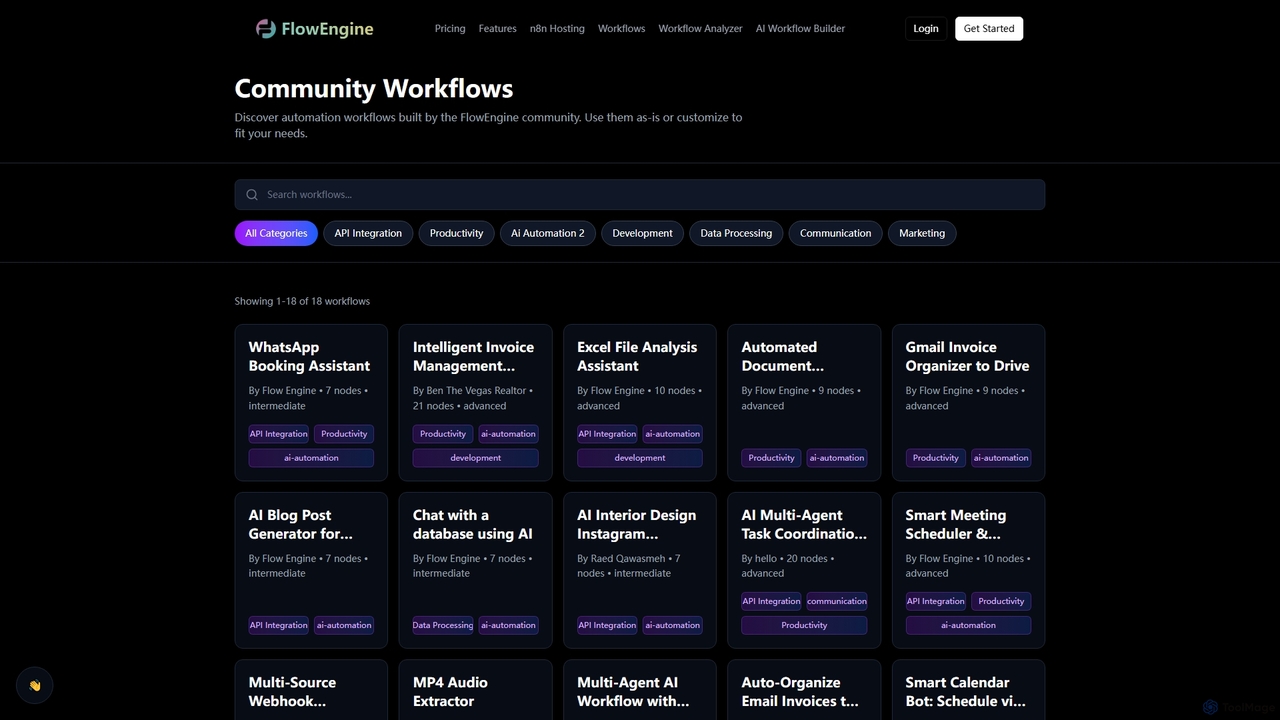Click the Community Workflows heading
This screenshot has height=720, width=1280.
pos(374,88)
